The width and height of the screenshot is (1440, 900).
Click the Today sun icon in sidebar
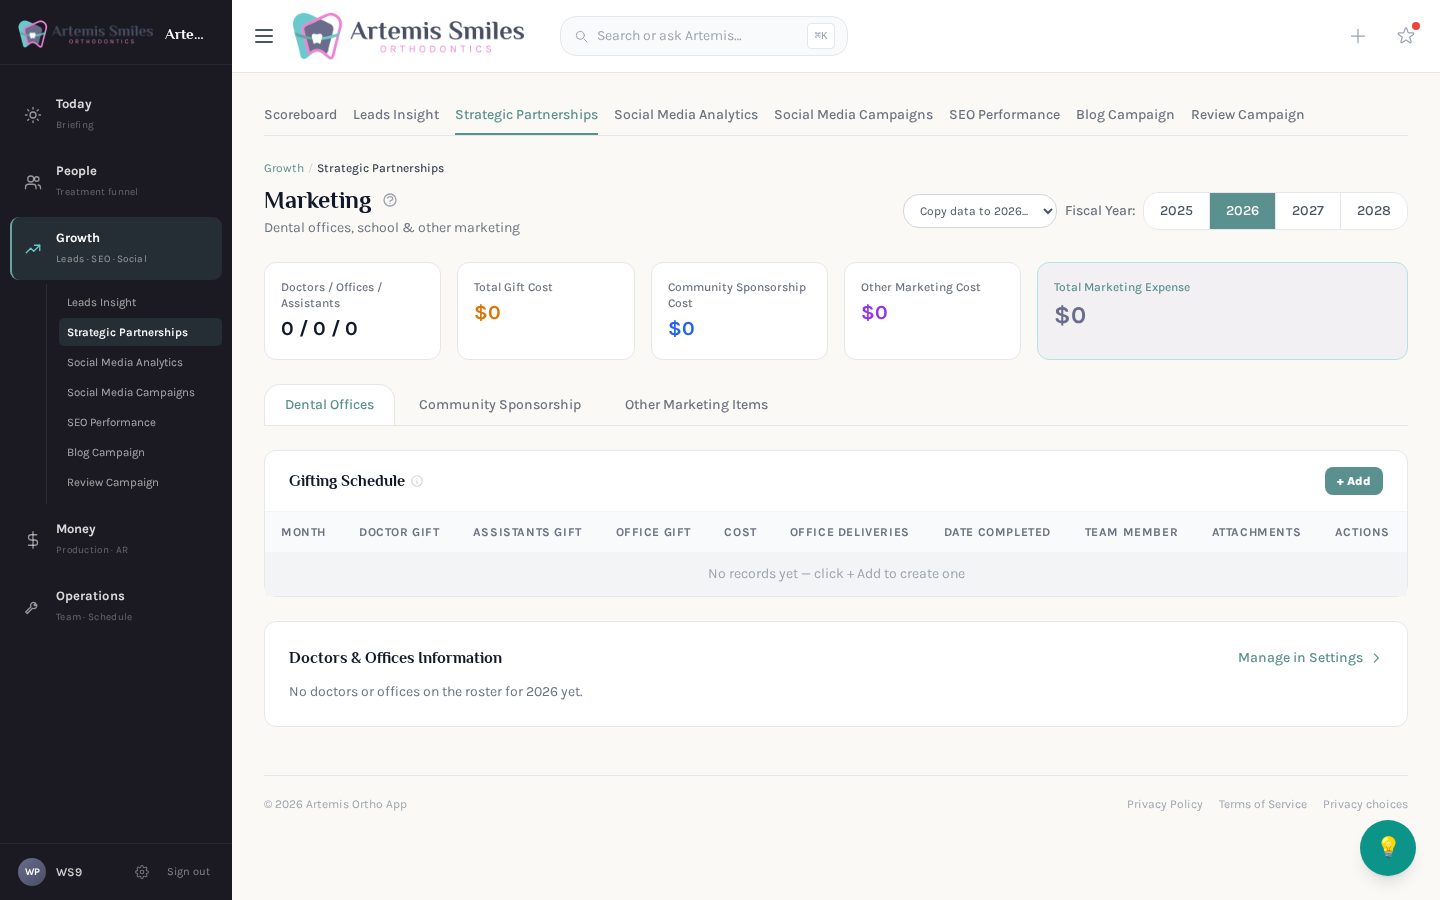[x=33, y=115]
